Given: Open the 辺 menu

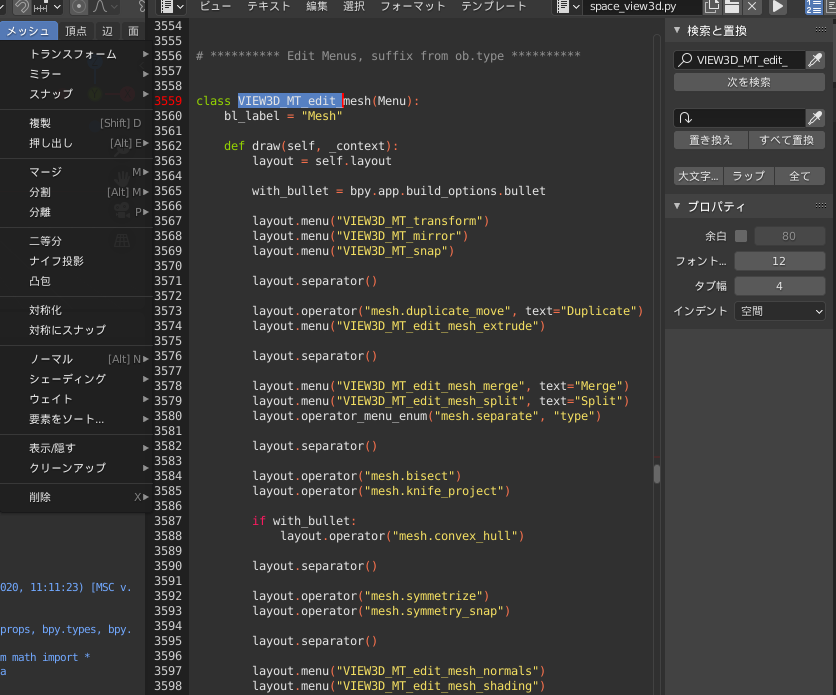Looking at the screenshot, I should click(x=107, y=31).
